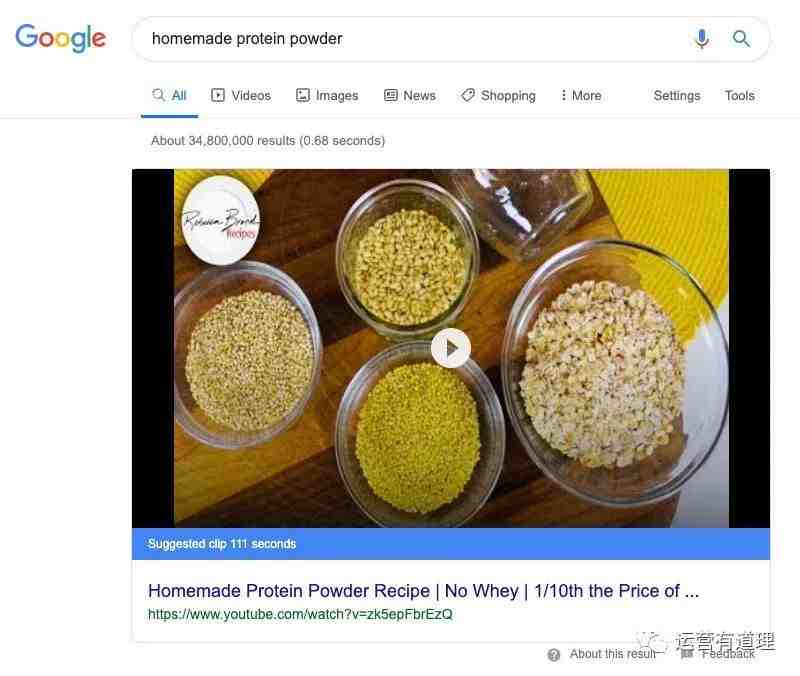Select the Videos search tab
The height and width of the screenshot is (676, 800).
click(241, 95)
